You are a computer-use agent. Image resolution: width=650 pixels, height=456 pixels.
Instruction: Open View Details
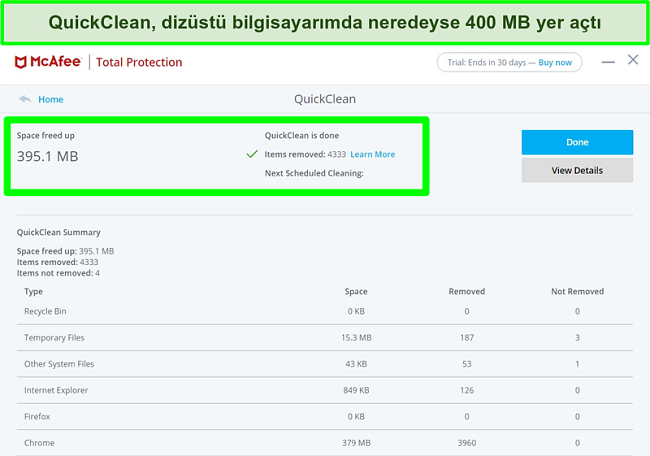[x=577, y=170]
